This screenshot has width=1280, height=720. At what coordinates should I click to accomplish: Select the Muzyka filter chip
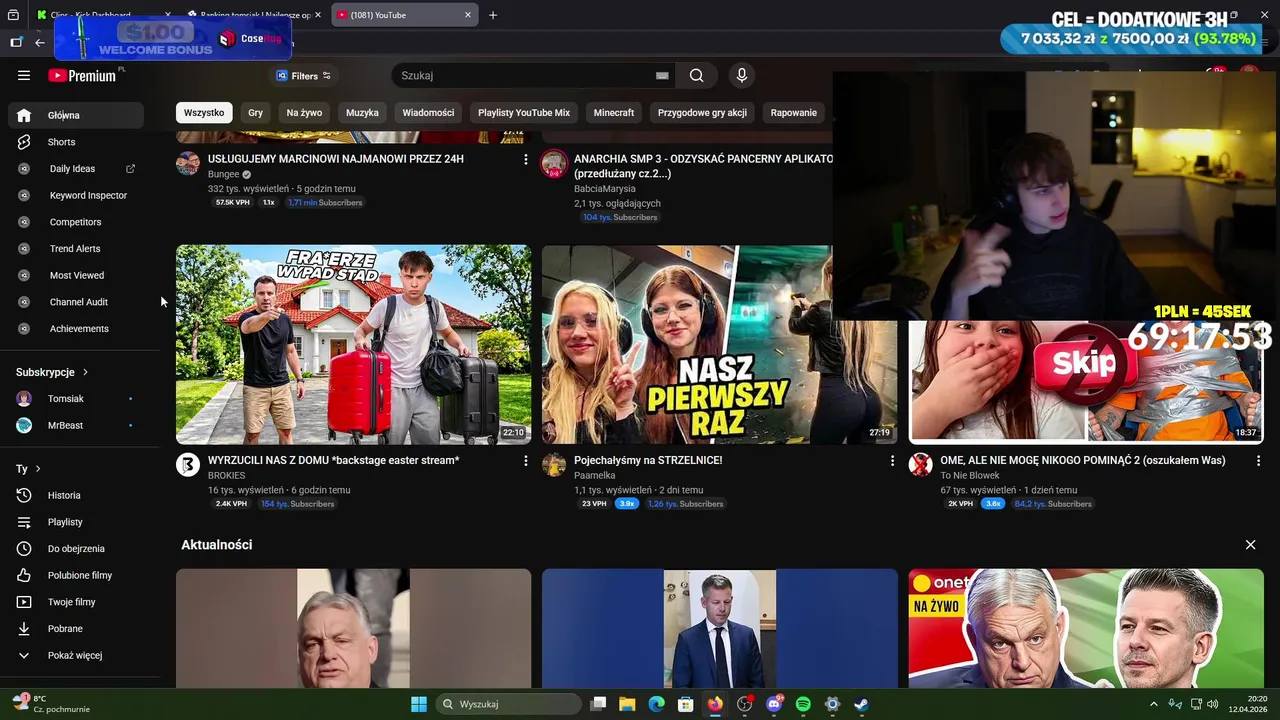point(362,113)
